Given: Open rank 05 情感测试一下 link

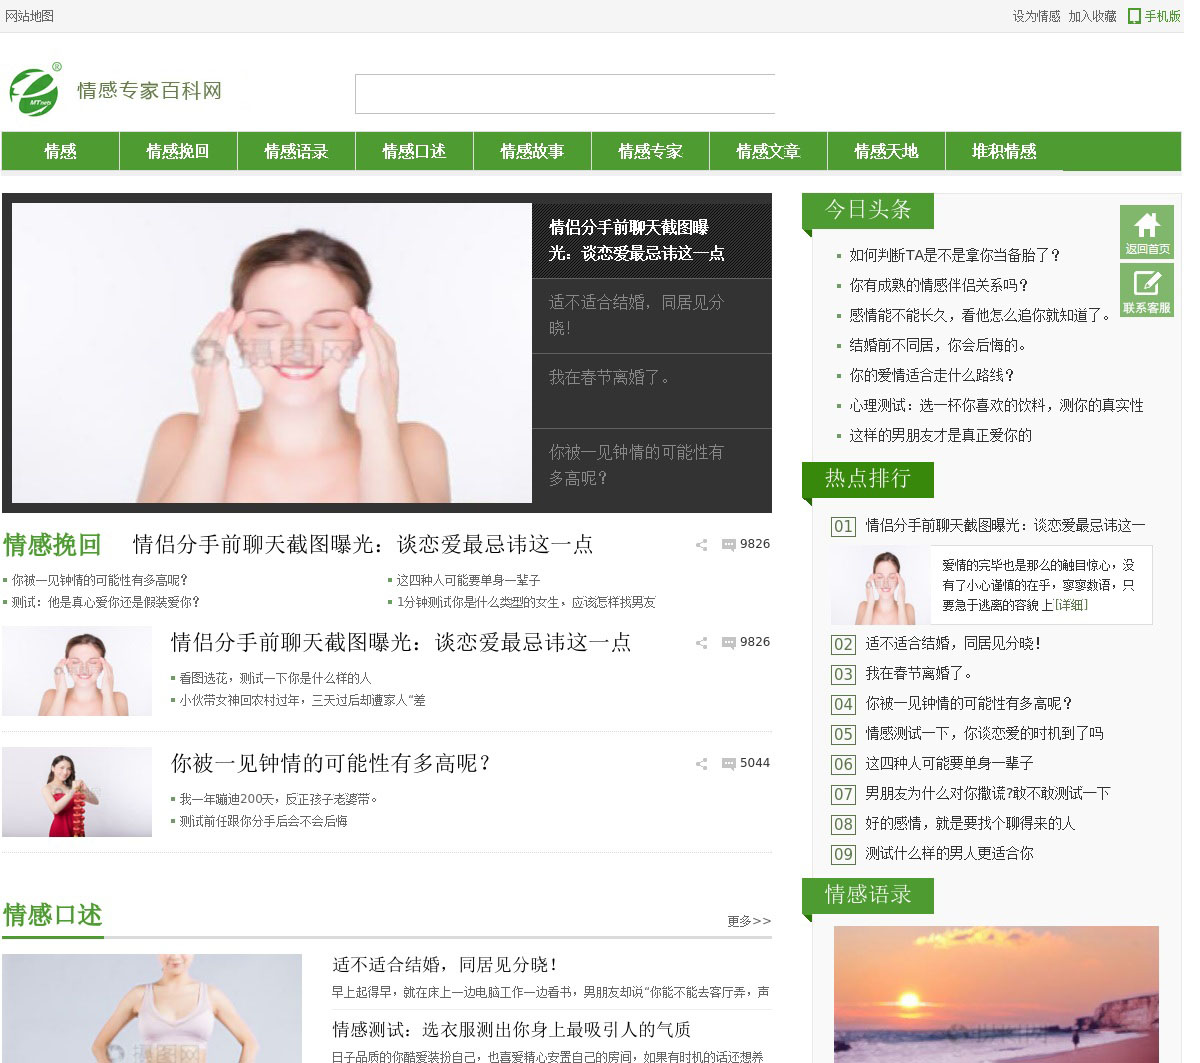Looking at the screenshot, I should tap(984, 733).
